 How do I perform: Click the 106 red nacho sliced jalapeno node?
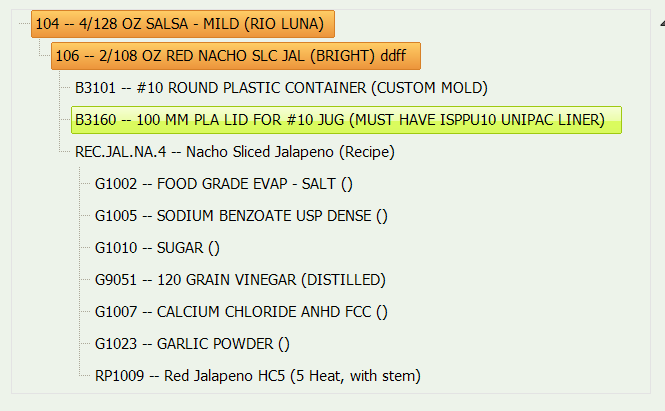(x=238, y=55)
